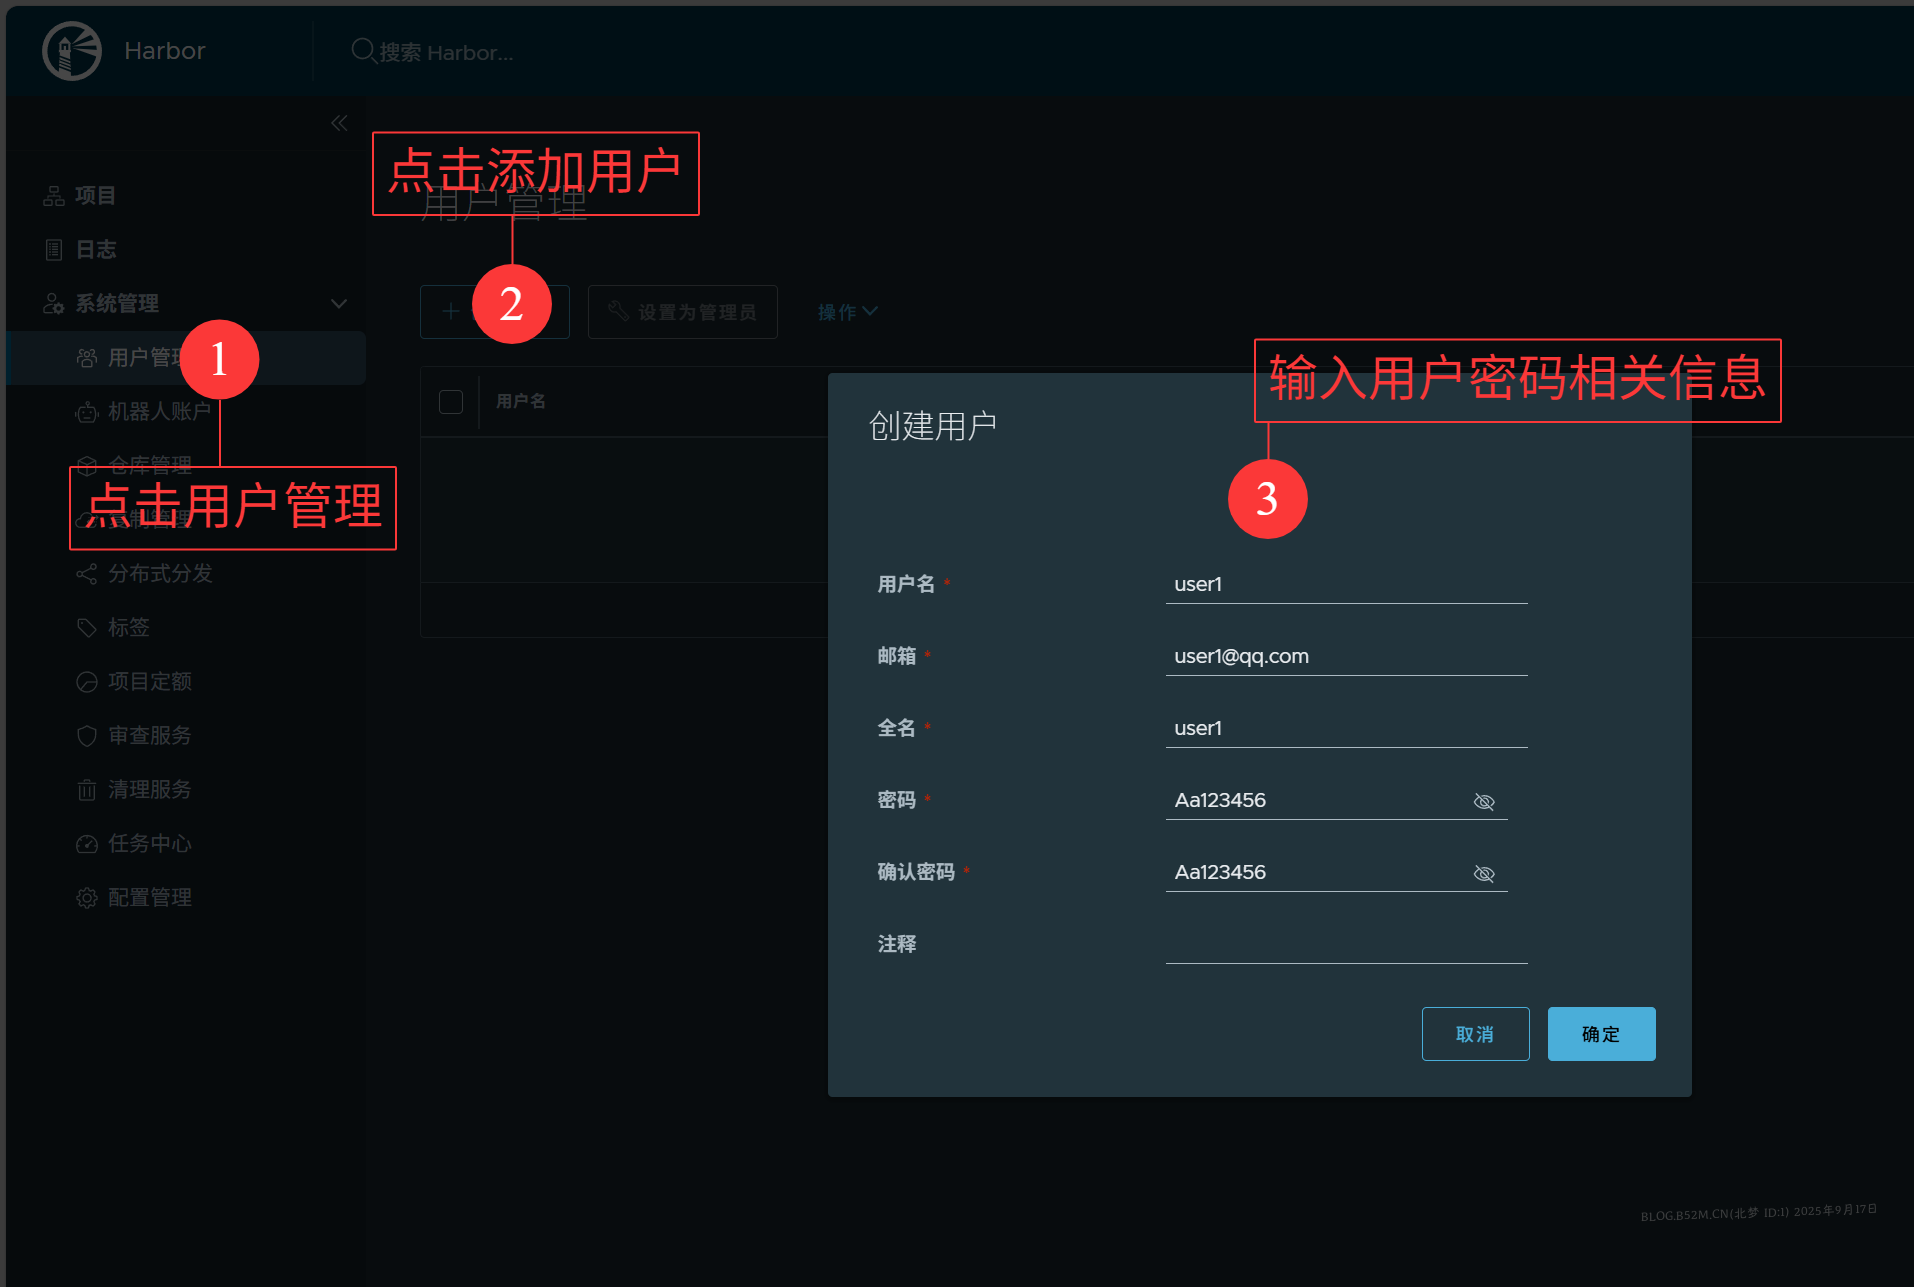Select the 项目 (Projects) sidebar icon
The width and height of the screenshot is (1914, 1287).
click(x=55, y=195)
